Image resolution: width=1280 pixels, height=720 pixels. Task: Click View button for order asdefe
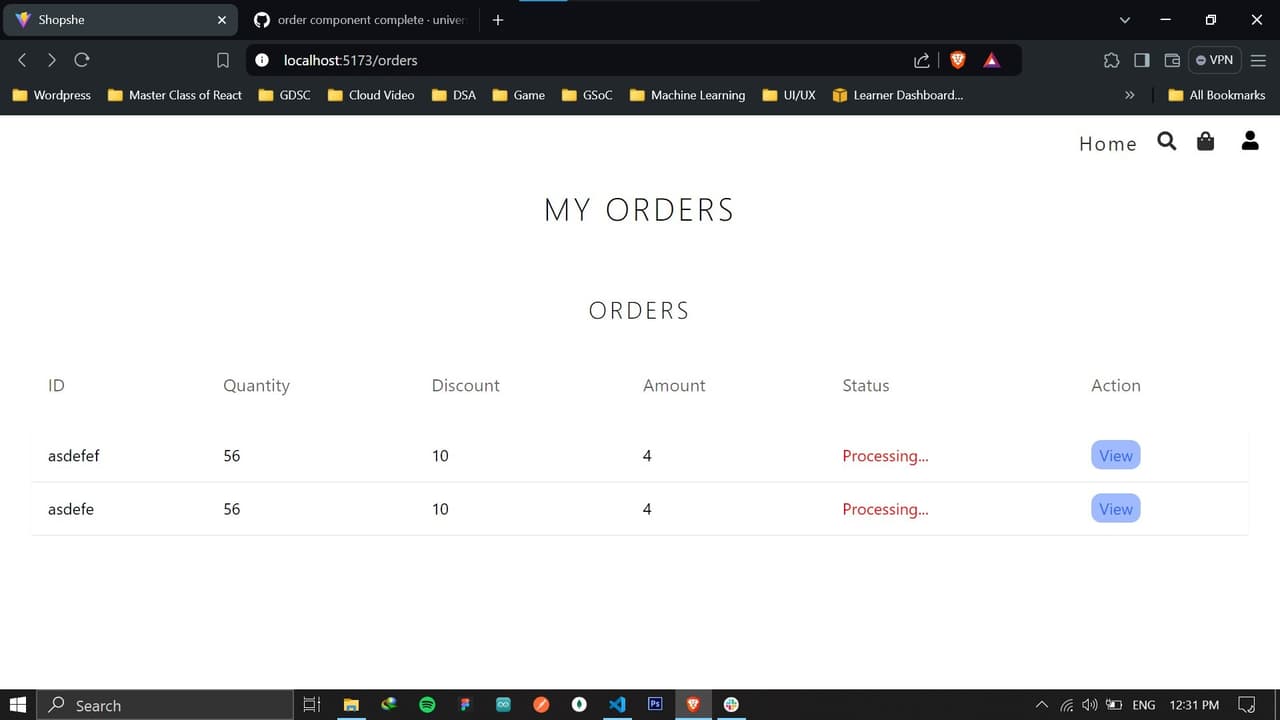(1115, 509)
